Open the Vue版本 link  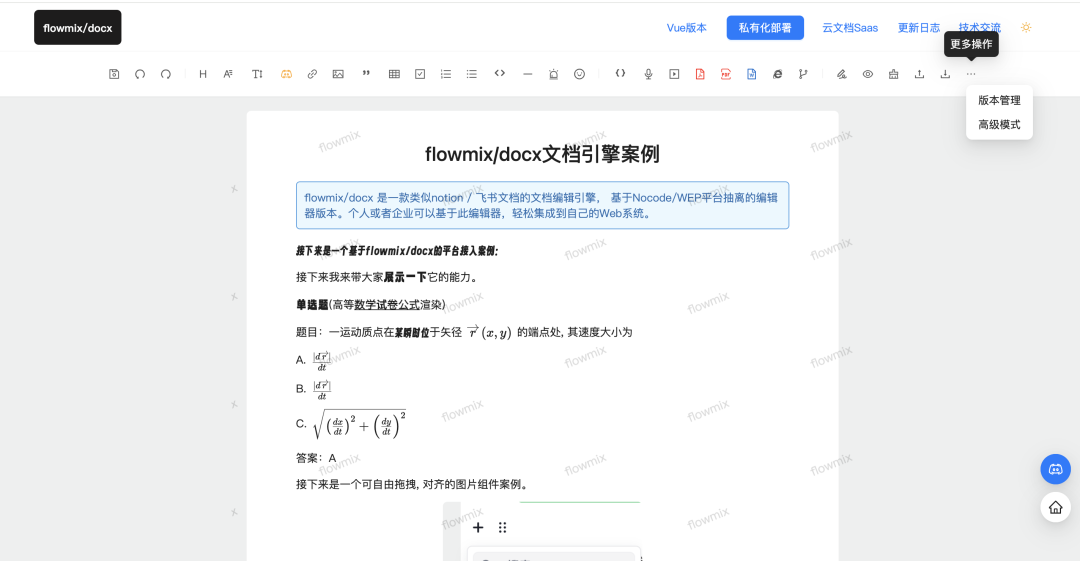coord(687,28)
